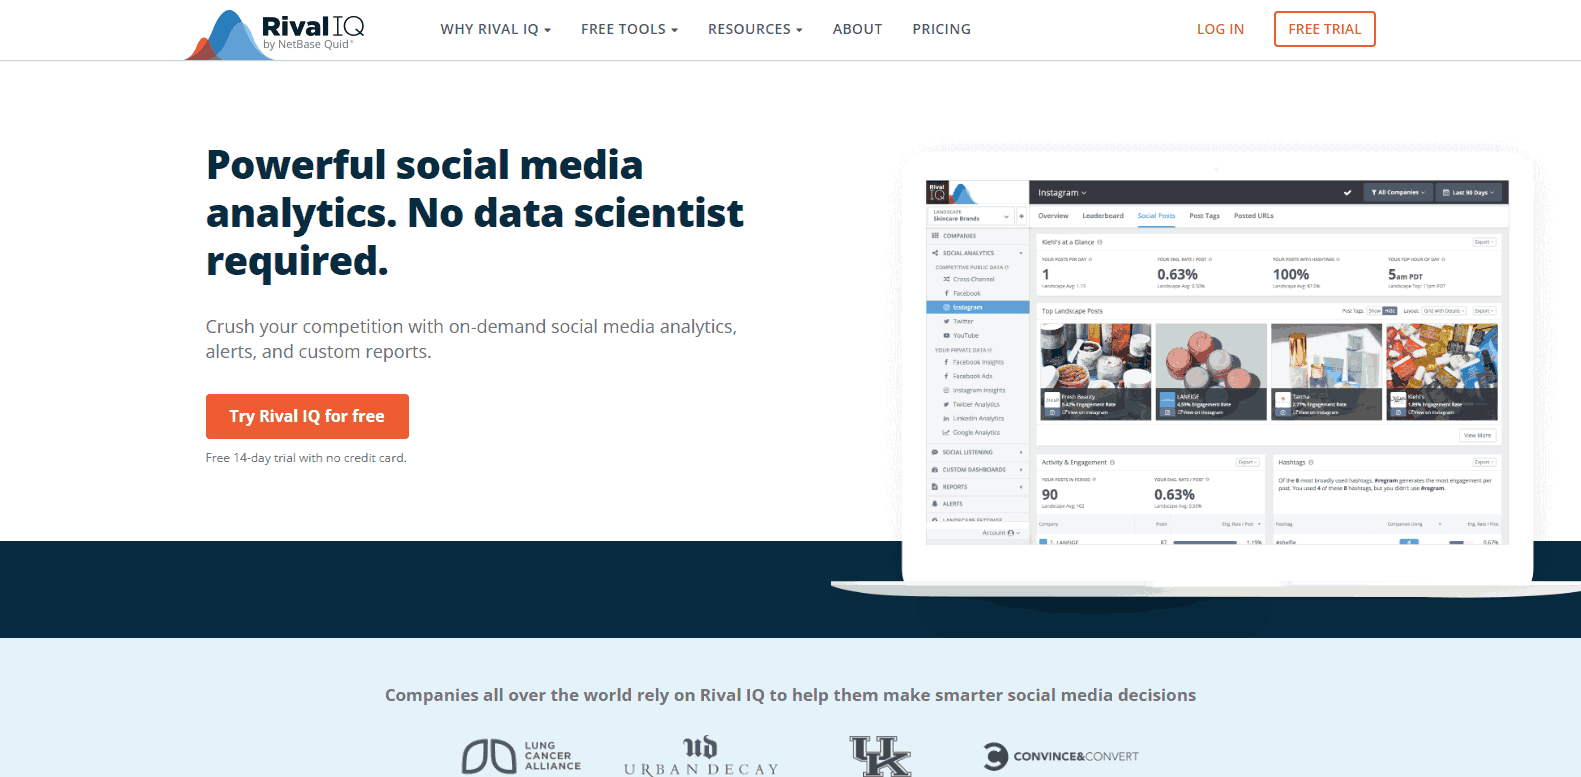The height and width of the screenshot is (777, 1581).
Task: Open the YouTube icon in dashboard sidebar
Action: (946, 335)
